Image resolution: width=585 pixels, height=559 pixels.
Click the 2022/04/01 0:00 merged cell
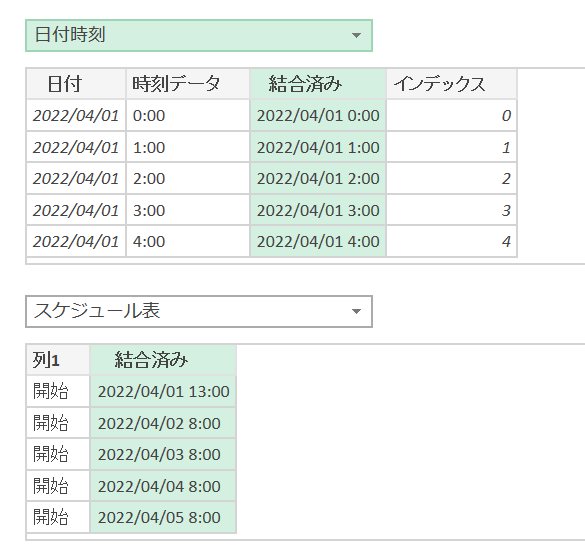[x=318, y=115]
